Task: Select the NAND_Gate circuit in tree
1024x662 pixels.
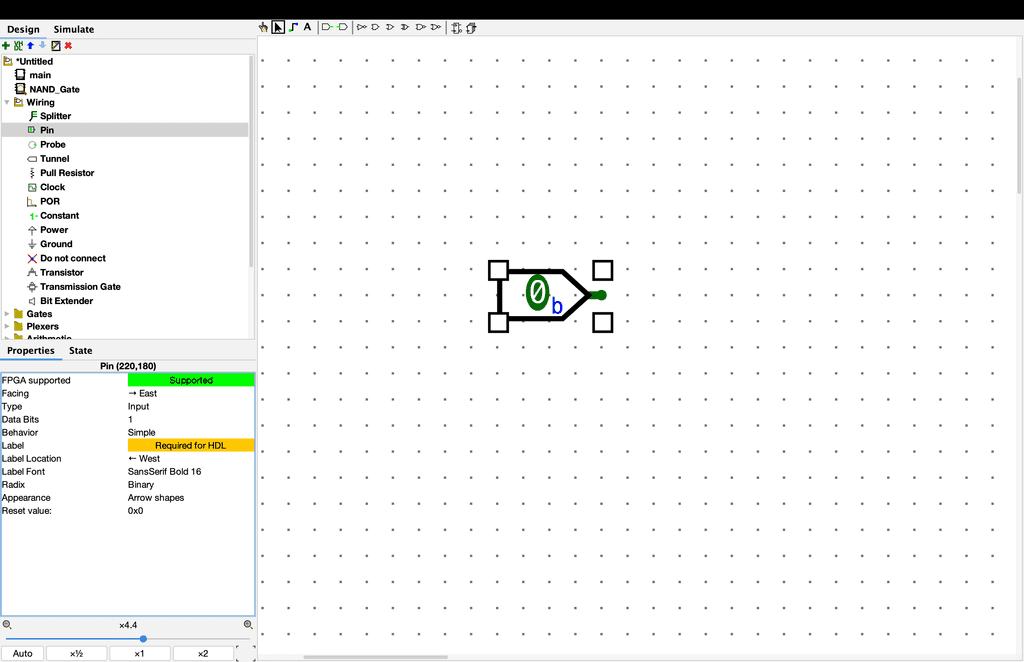Action: (x=54, y=89)
